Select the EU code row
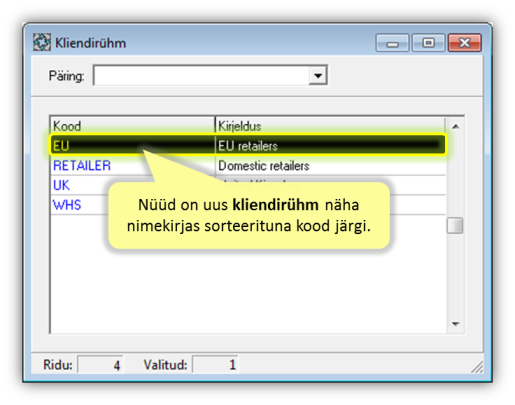Viewport: 515px width, 405px height. click(248, 145)
